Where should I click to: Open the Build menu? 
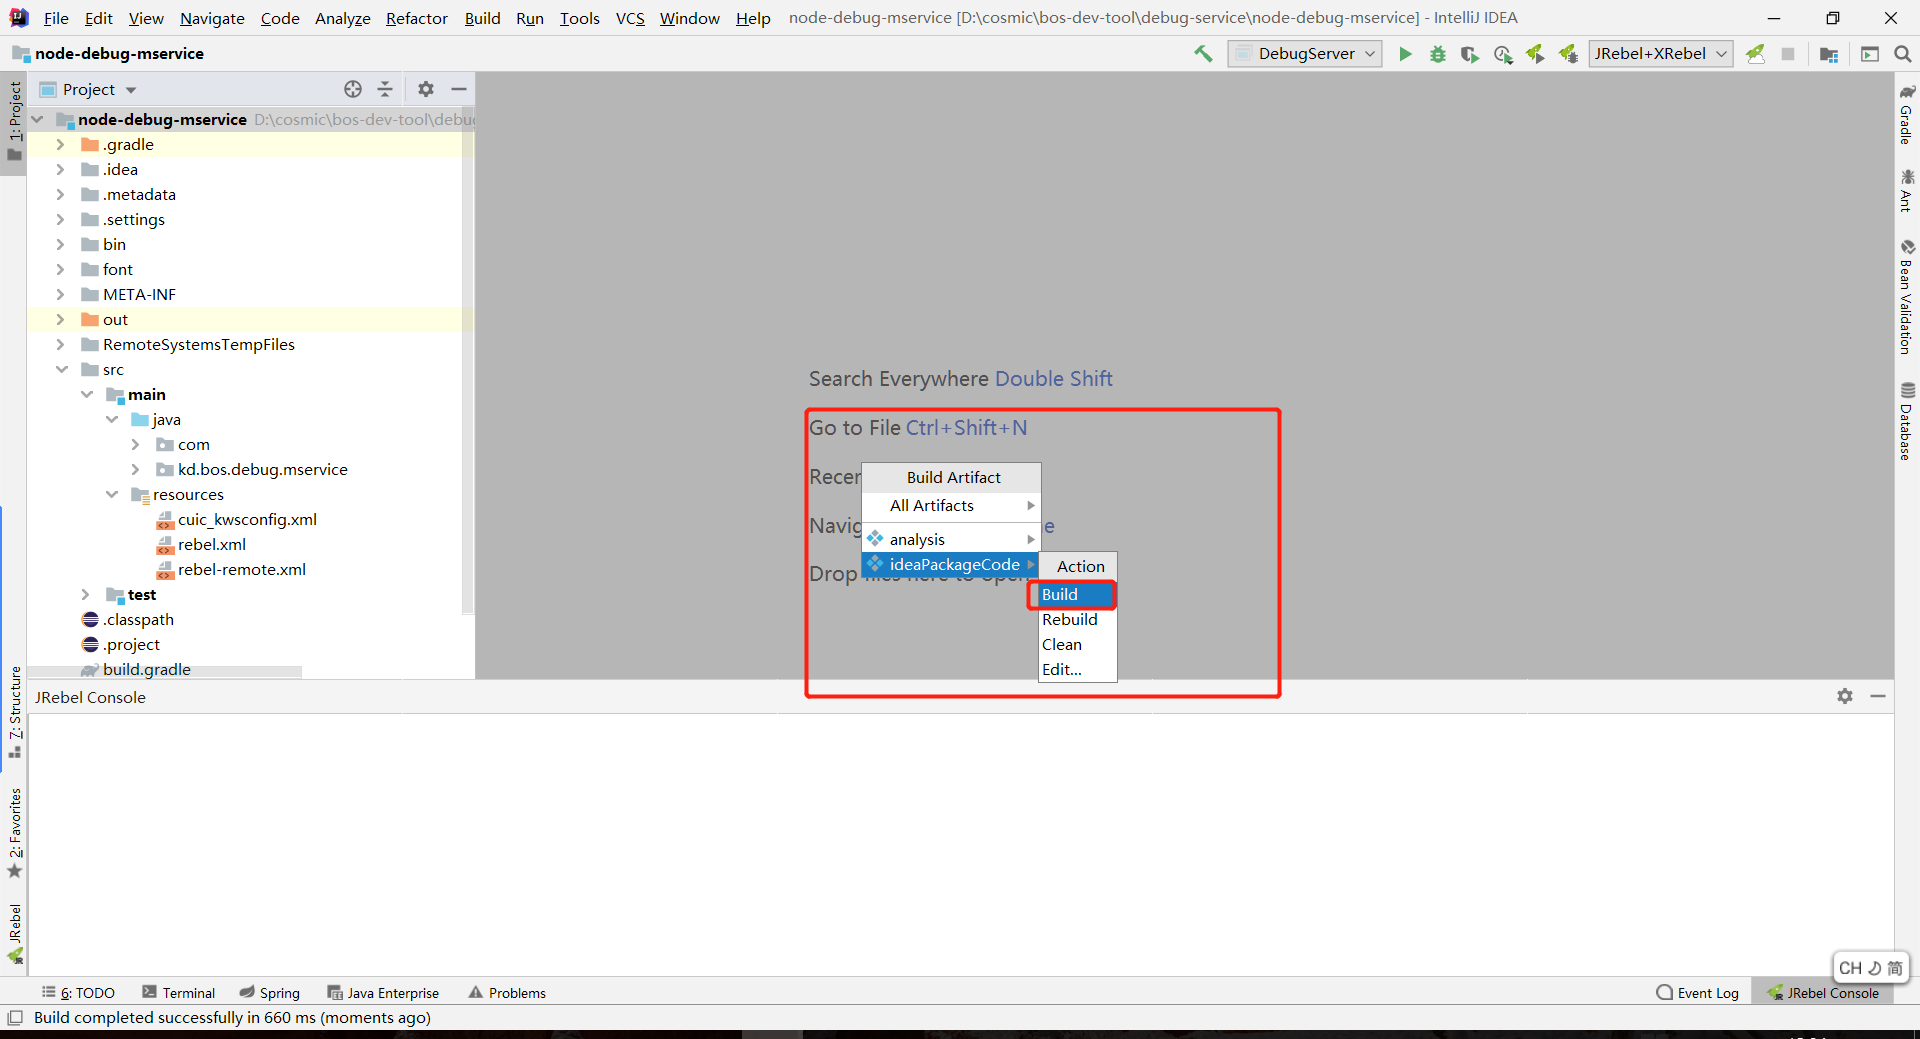click(x=482, y=18)
